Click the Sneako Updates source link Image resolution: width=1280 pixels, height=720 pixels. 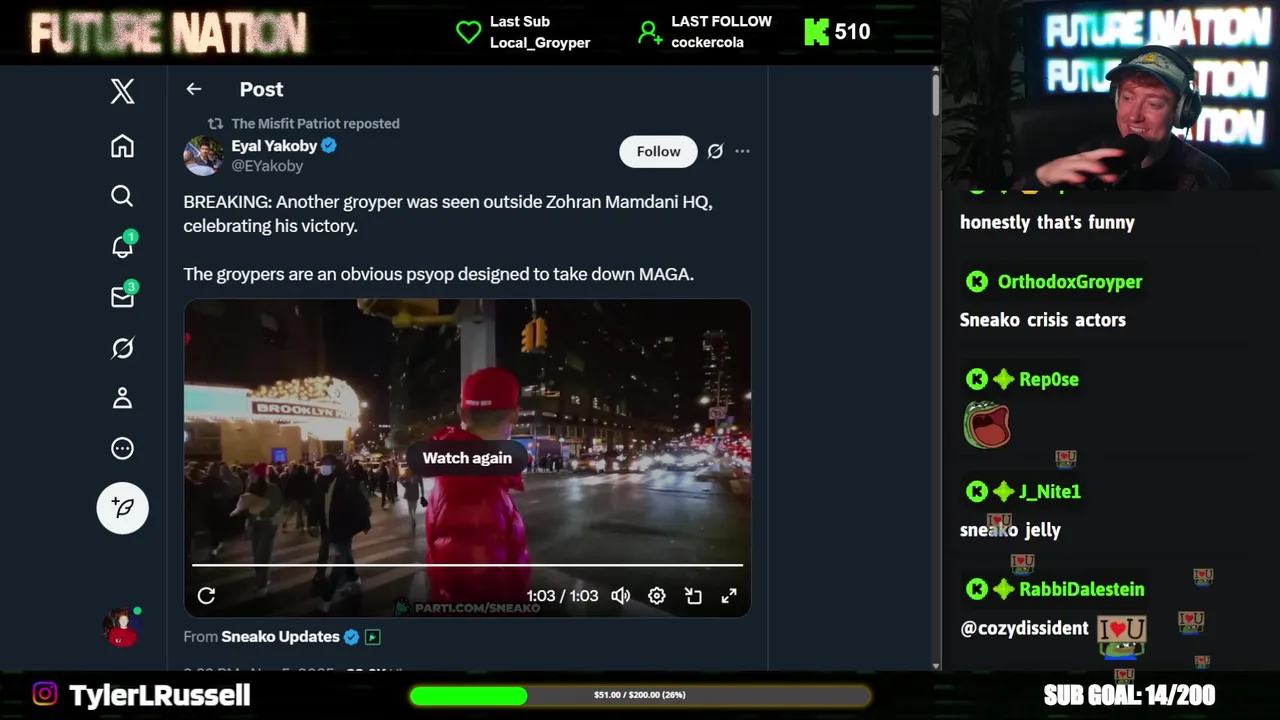[280, 636]
